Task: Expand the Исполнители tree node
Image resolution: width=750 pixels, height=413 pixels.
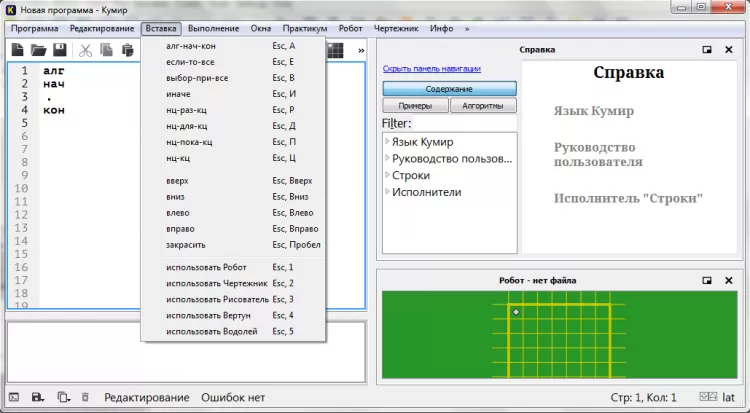Action: [x=387, y=191]
